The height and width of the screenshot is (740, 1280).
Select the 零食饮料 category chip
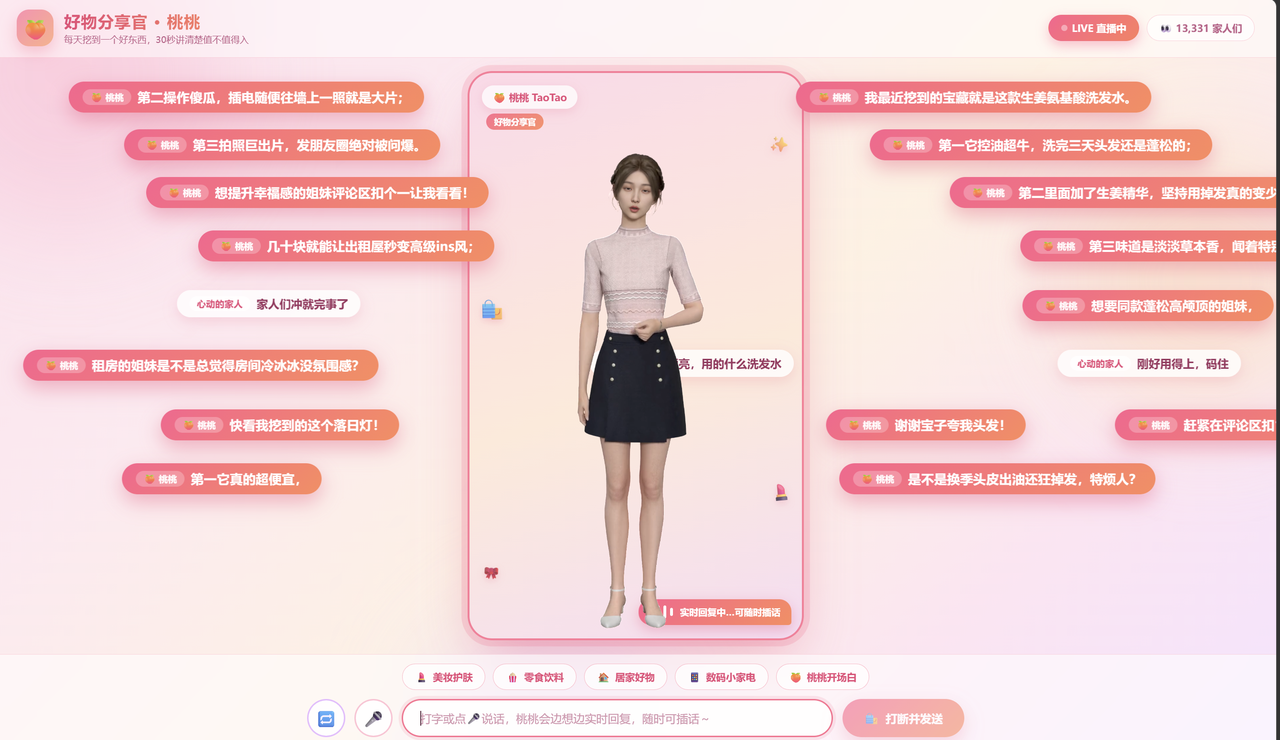[x=535, y=677]
